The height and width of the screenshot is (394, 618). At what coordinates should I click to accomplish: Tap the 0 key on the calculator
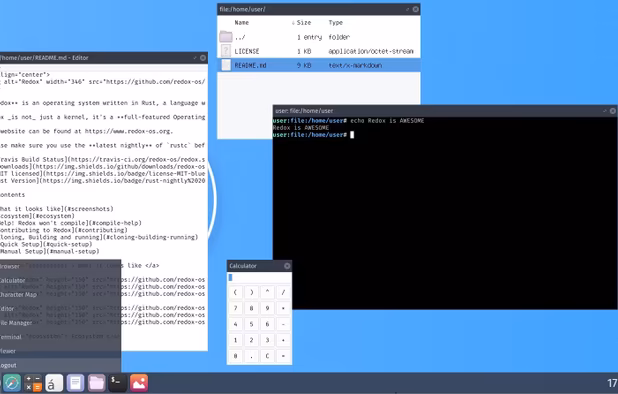pyautogui.click(x=235, y=356)
